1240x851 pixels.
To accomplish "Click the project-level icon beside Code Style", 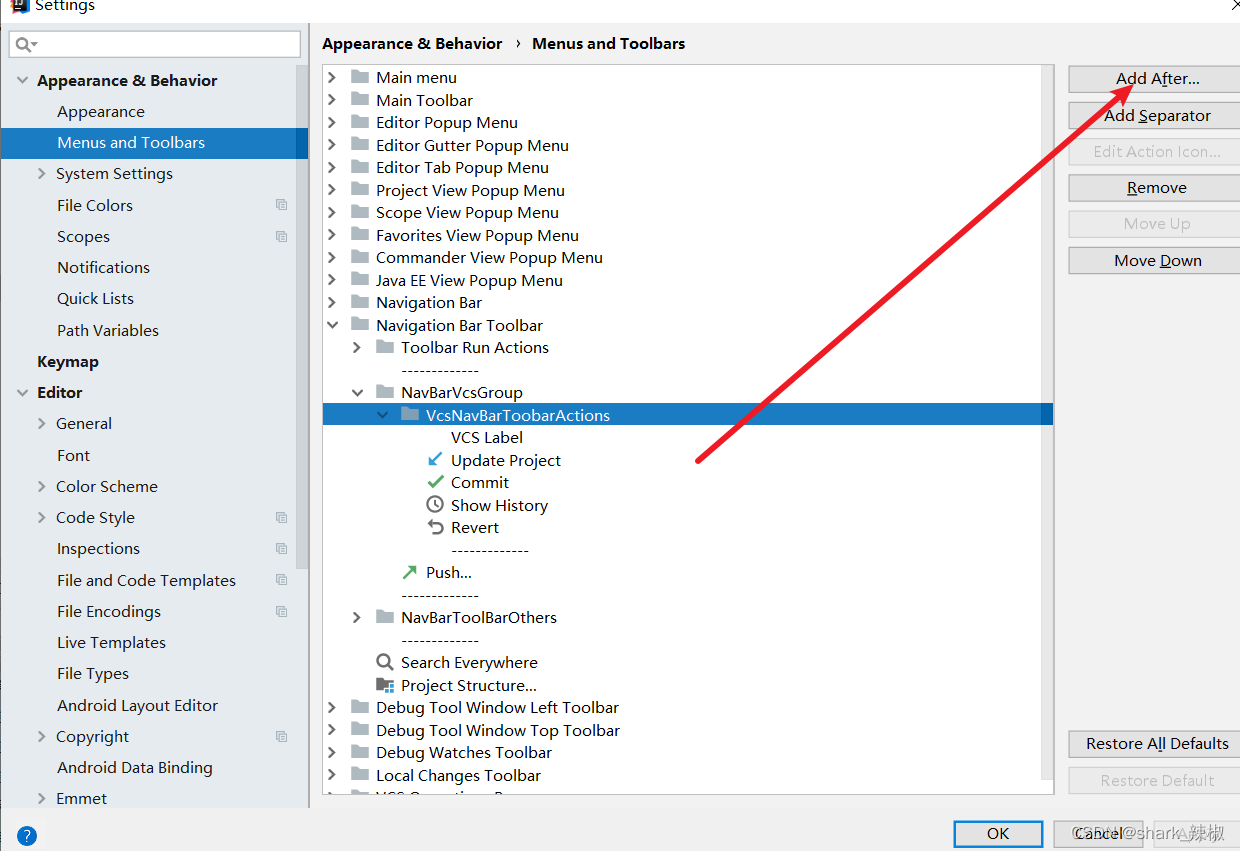I will tap(282, 517).
